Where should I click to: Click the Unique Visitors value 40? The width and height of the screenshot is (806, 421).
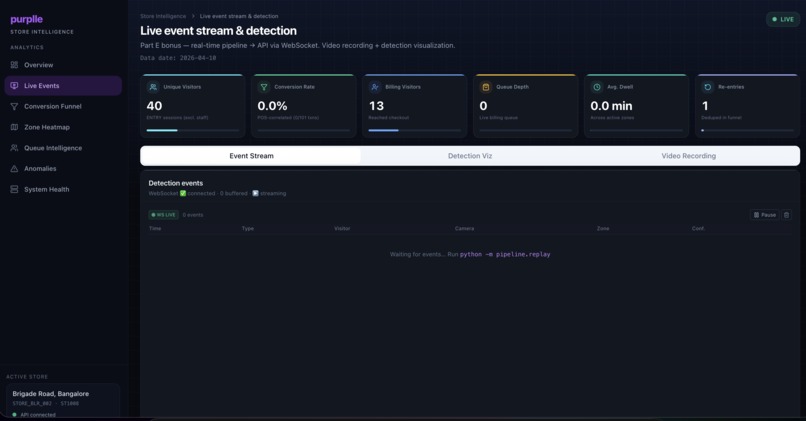click(154, 106)
